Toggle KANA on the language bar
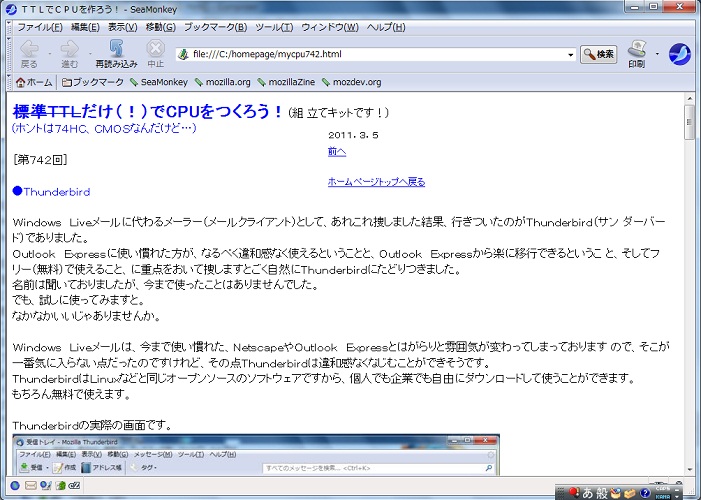This screenshot has height=500, width=701. point(663,496)
